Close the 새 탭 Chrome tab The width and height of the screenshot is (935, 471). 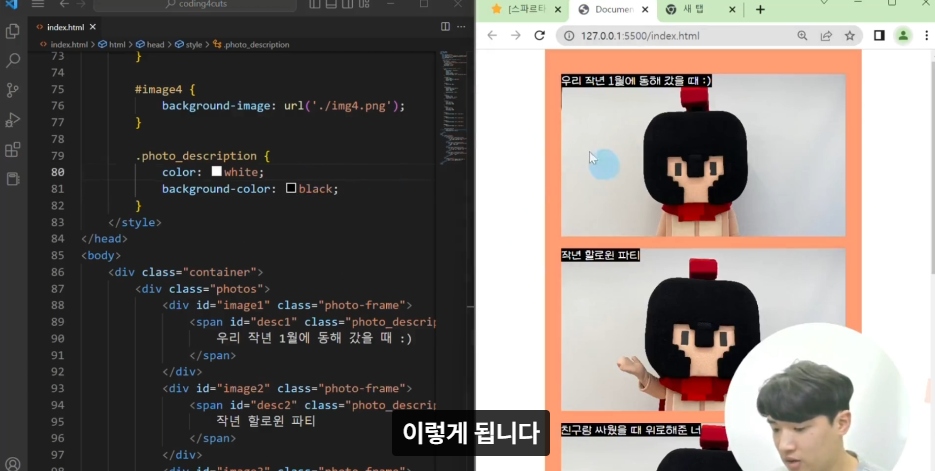[x=732, y=10]
